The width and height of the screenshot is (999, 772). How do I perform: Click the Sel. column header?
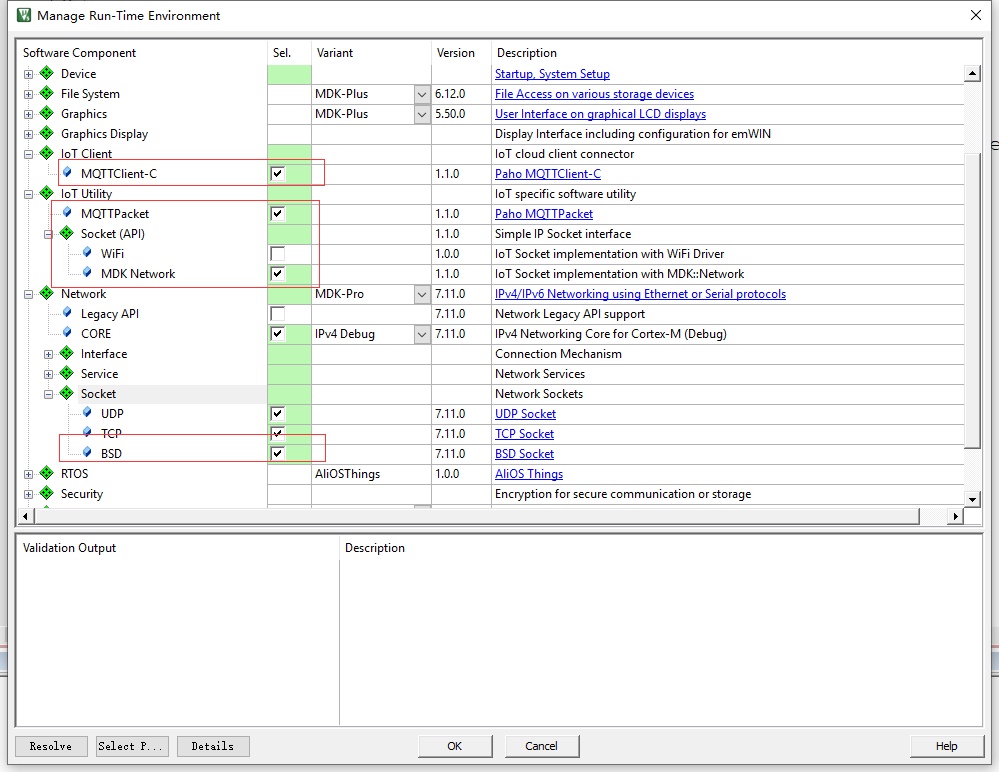289,53
